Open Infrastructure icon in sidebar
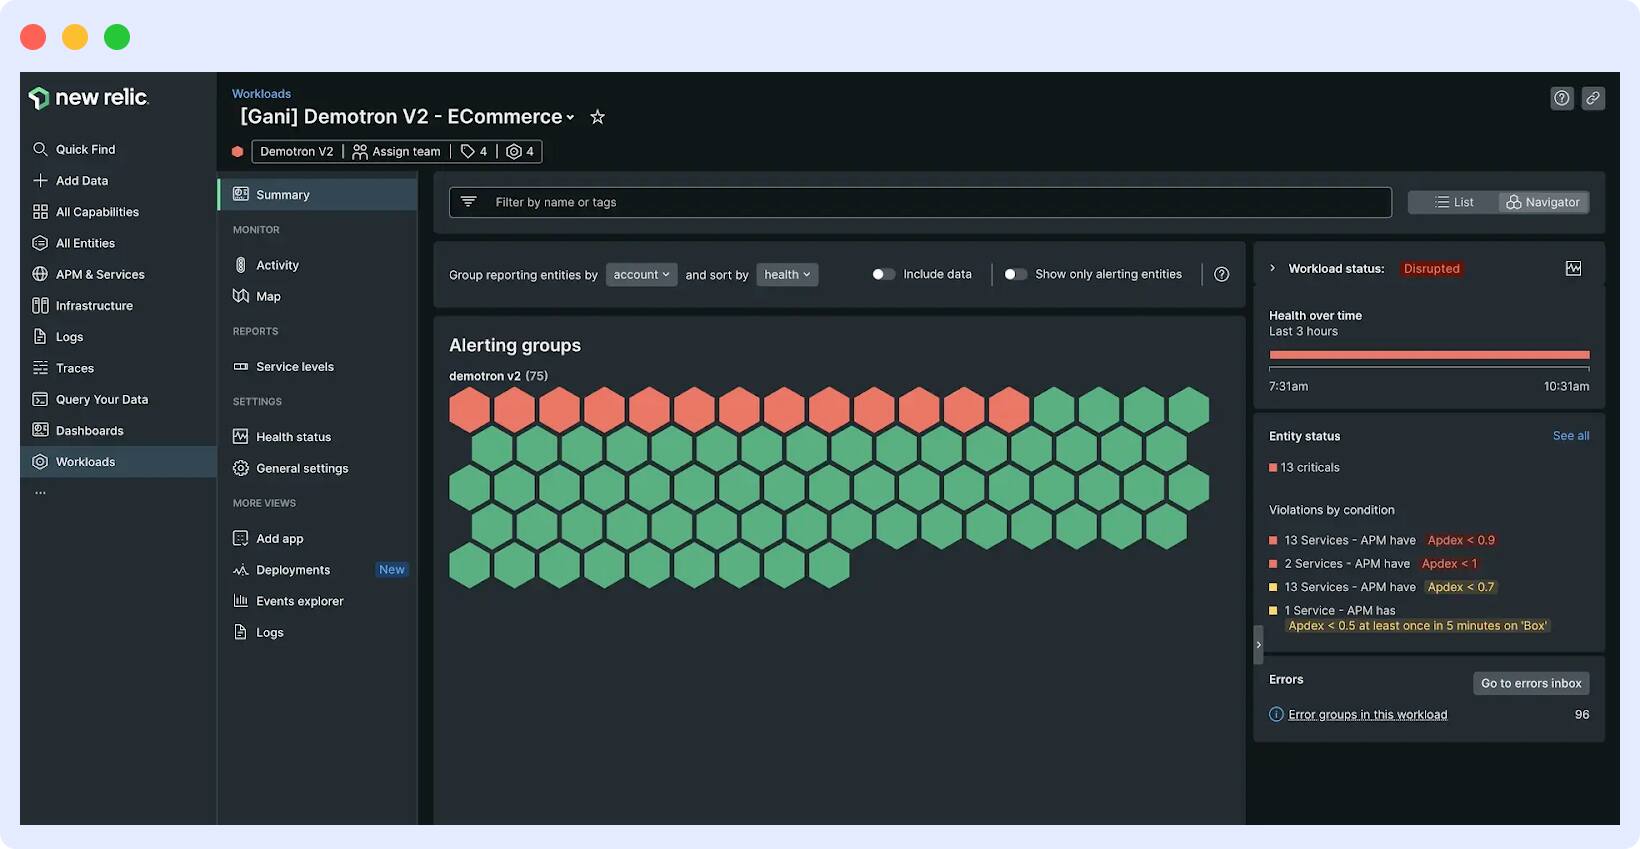1640x849 pixels. tap(40, 305)
